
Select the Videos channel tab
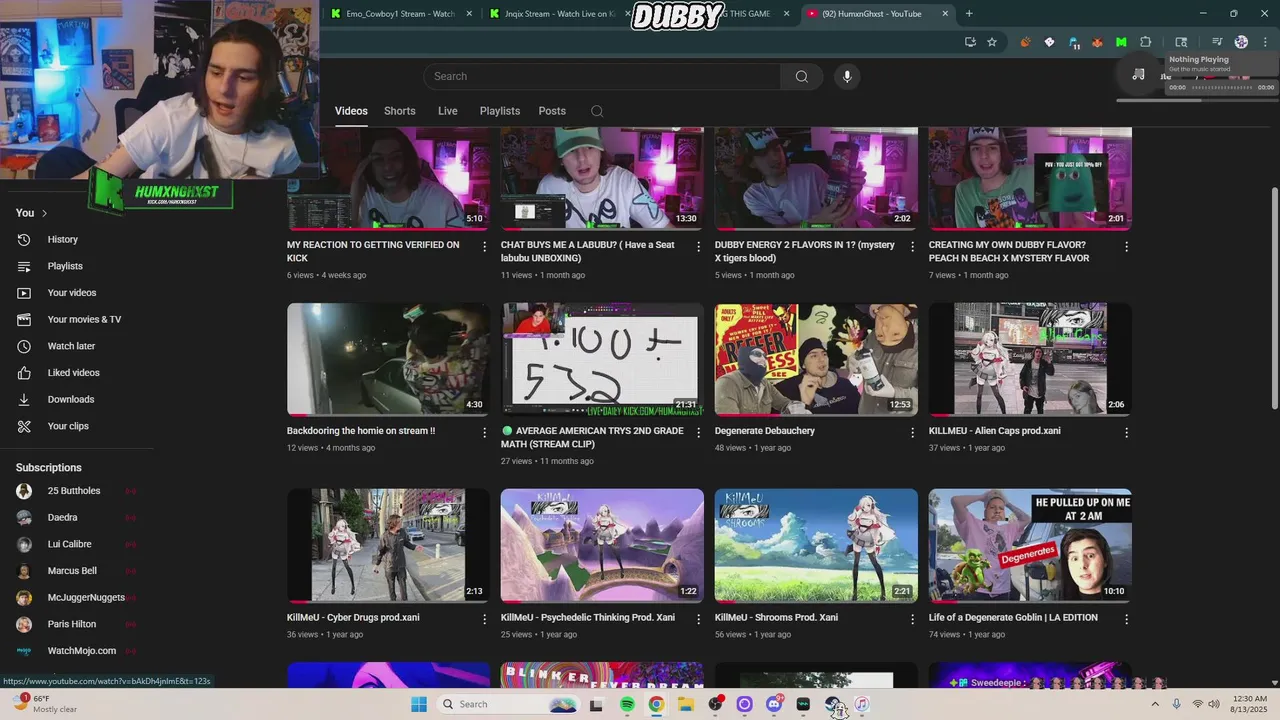[x=351, y=111]
